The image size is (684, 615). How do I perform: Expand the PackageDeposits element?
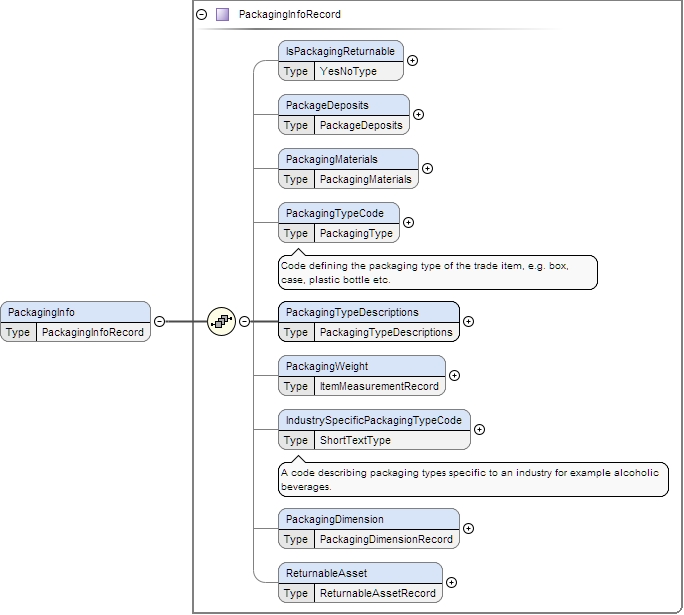coord(418,114)
